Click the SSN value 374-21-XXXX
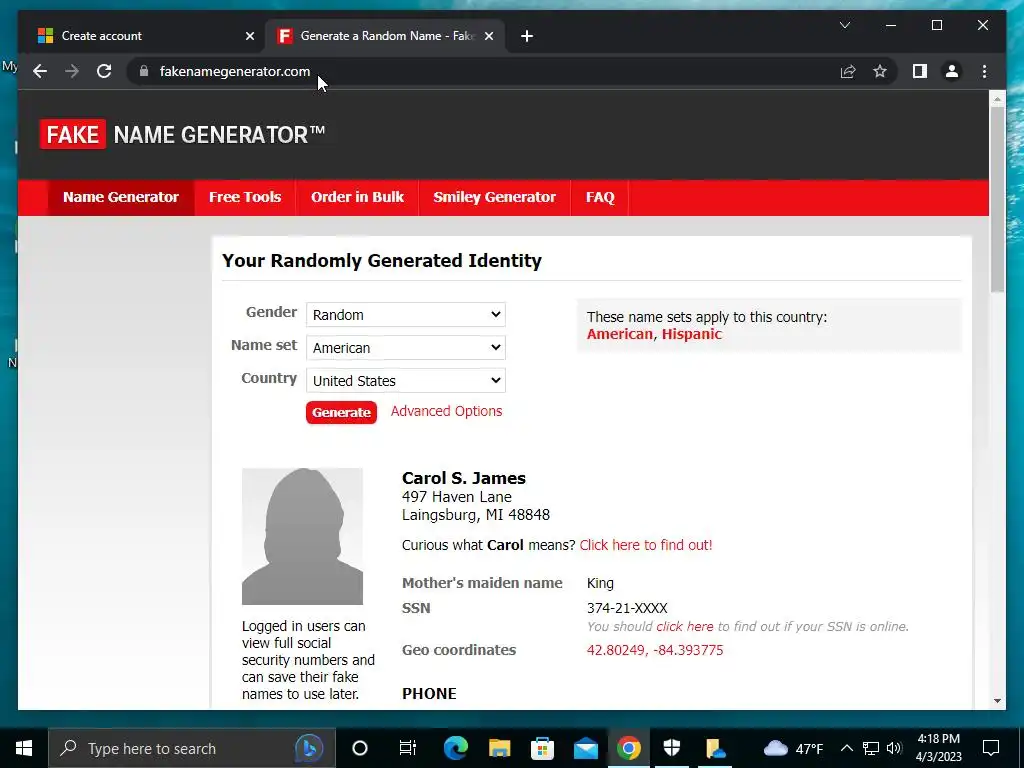This screenshot has height=768, width=1024. 627,609
